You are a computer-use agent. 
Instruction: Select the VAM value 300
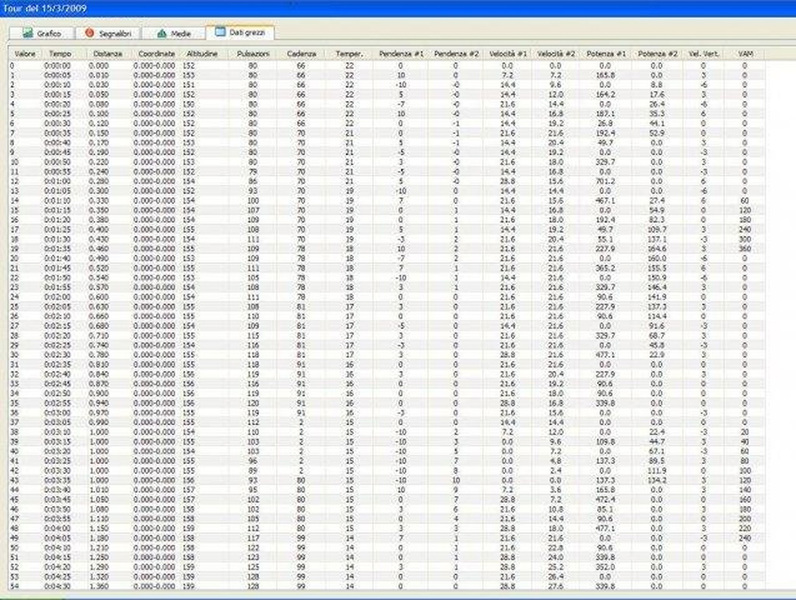tap(745, 239)
